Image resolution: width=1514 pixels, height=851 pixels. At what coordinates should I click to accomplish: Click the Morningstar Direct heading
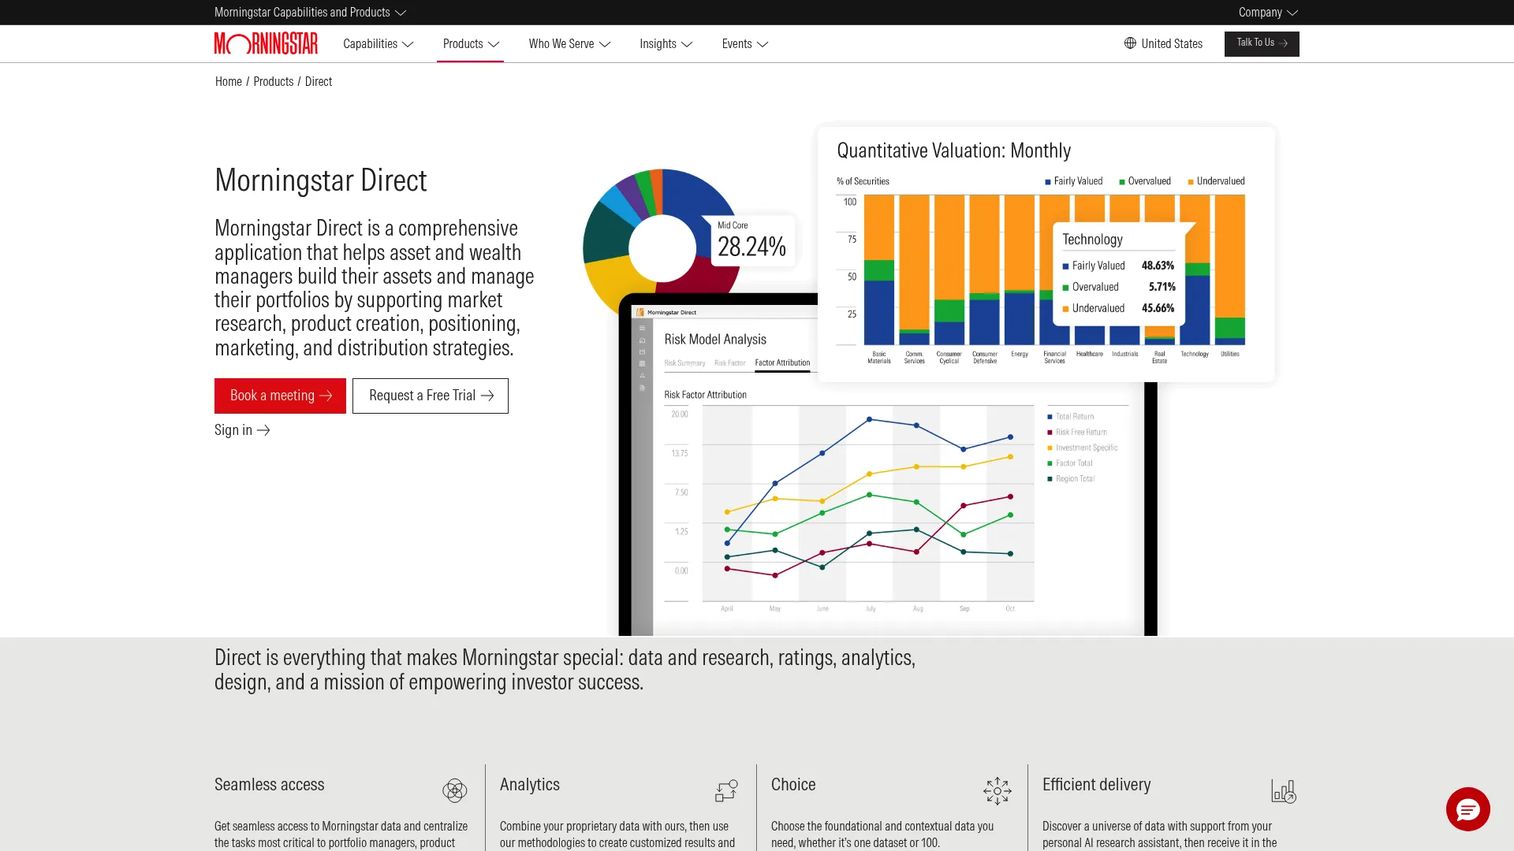[321, 180]
